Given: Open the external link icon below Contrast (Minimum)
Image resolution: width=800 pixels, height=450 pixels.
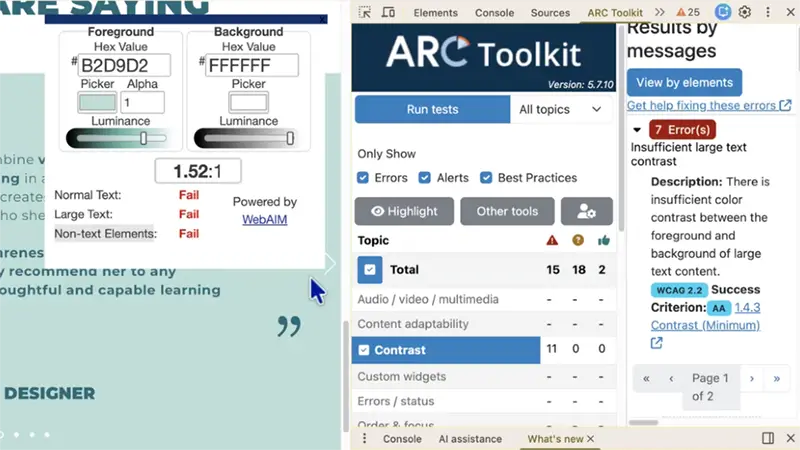Looking at the screenshot, I should pos(657,343).
